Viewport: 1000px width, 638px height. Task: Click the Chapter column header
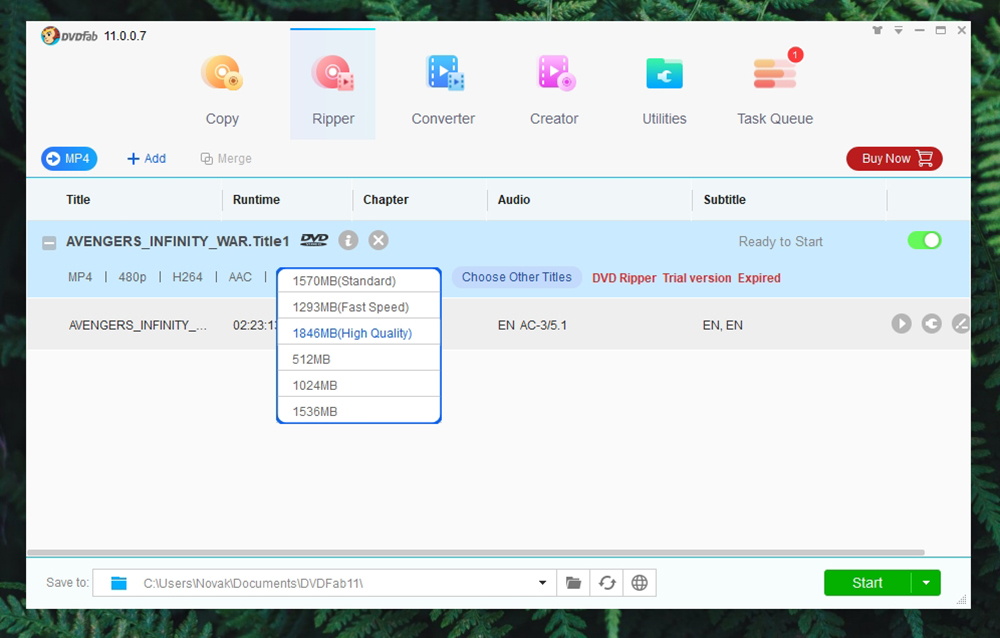pos(386,200)
